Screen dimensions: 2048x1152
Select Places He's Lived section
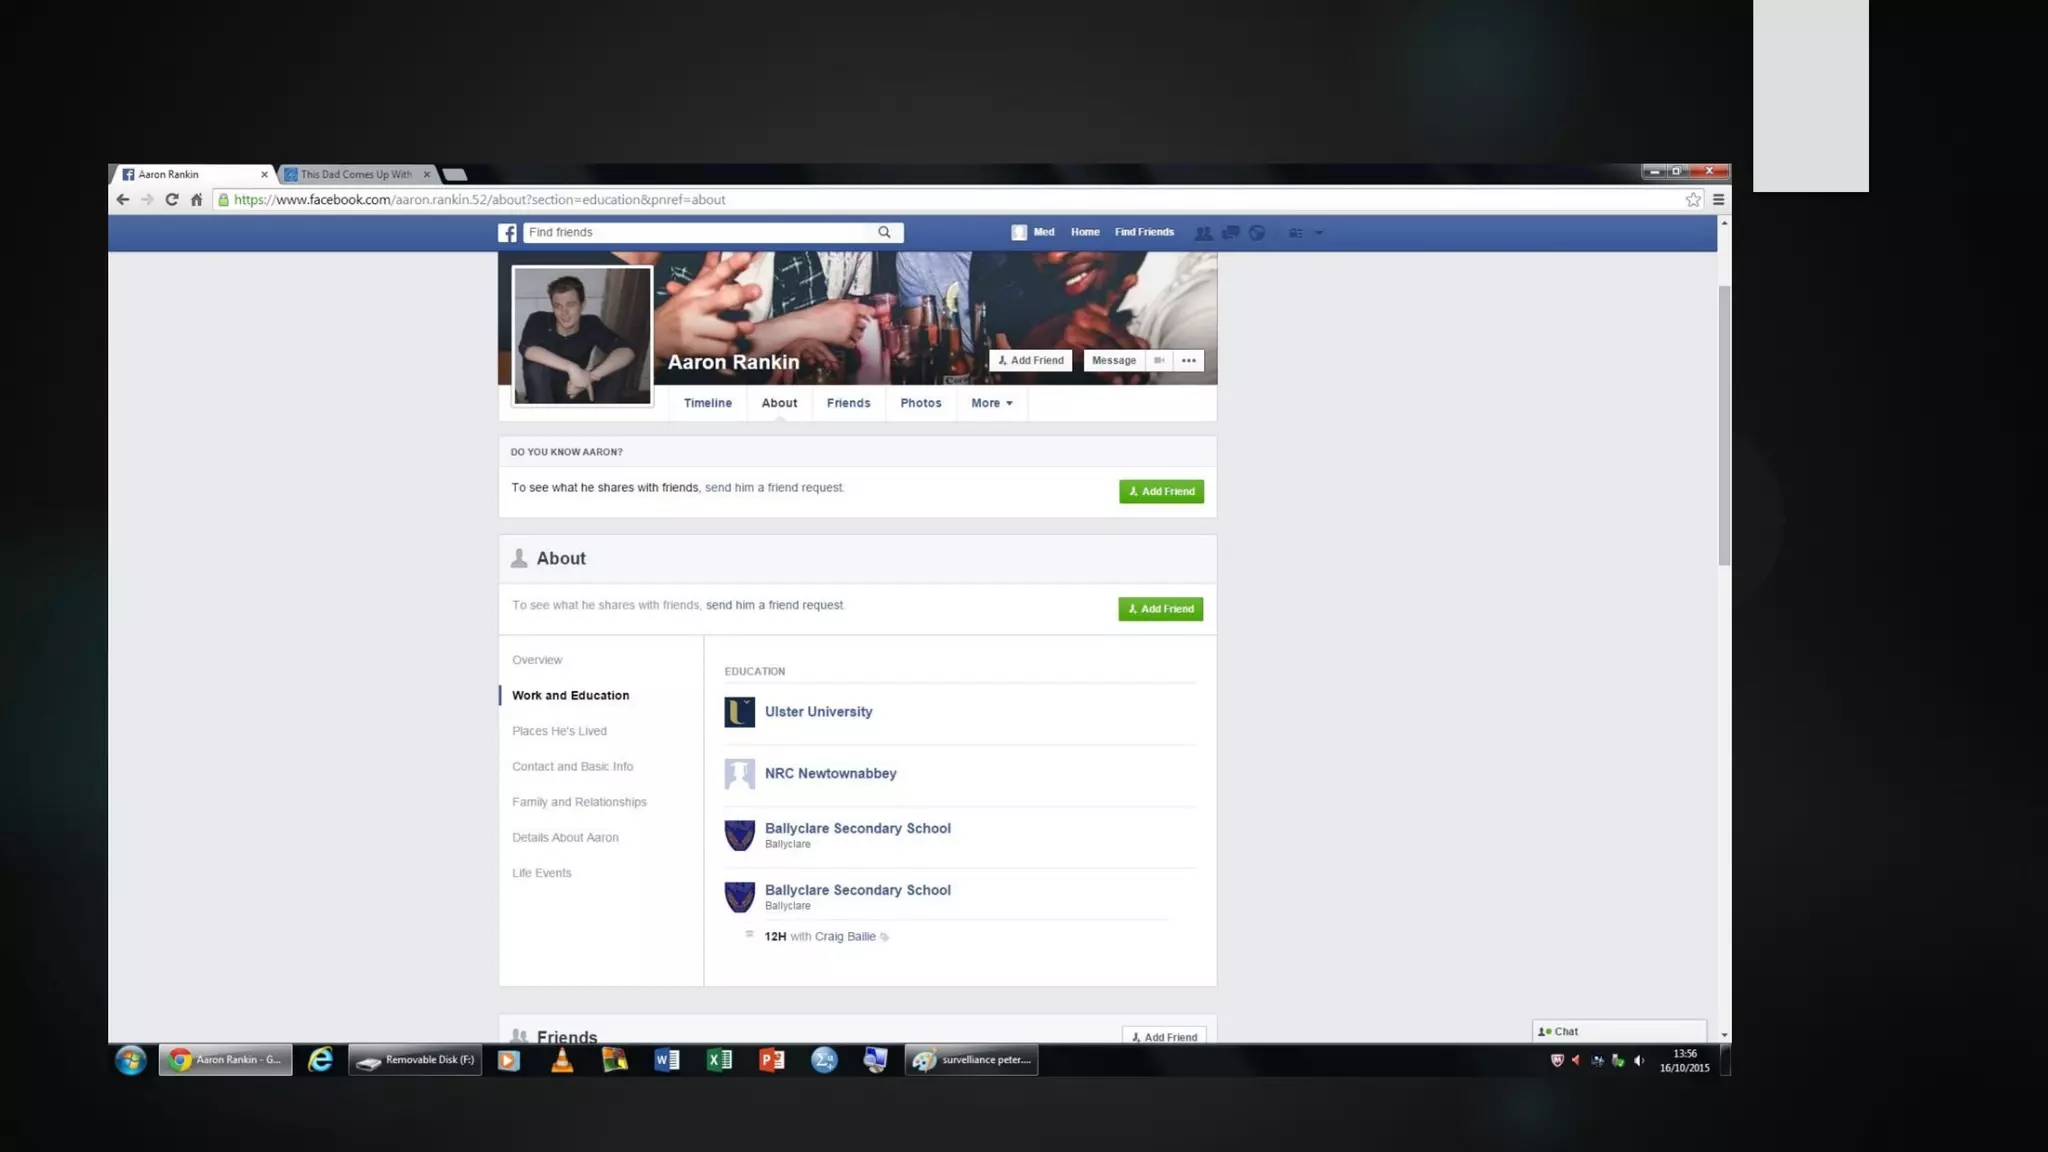tap(559, 731)
